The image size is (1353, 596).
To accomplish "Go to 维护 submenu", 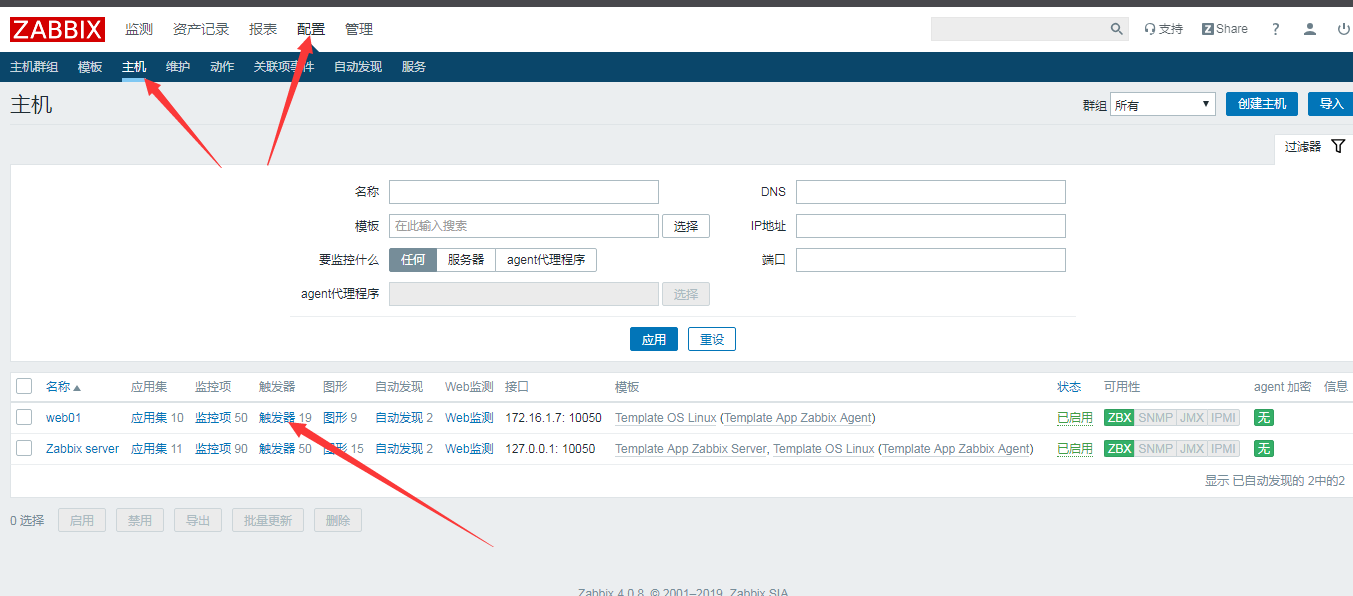I will [x=178, y=67].
